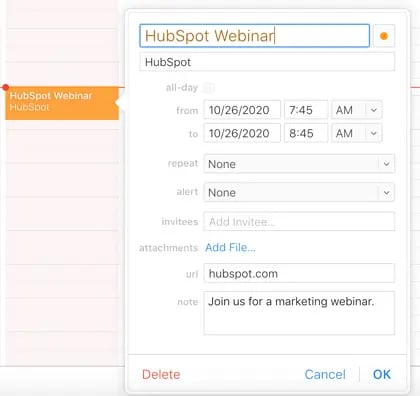Select the orange HubSpot Webinar calendar event

[x=62, y=103]
